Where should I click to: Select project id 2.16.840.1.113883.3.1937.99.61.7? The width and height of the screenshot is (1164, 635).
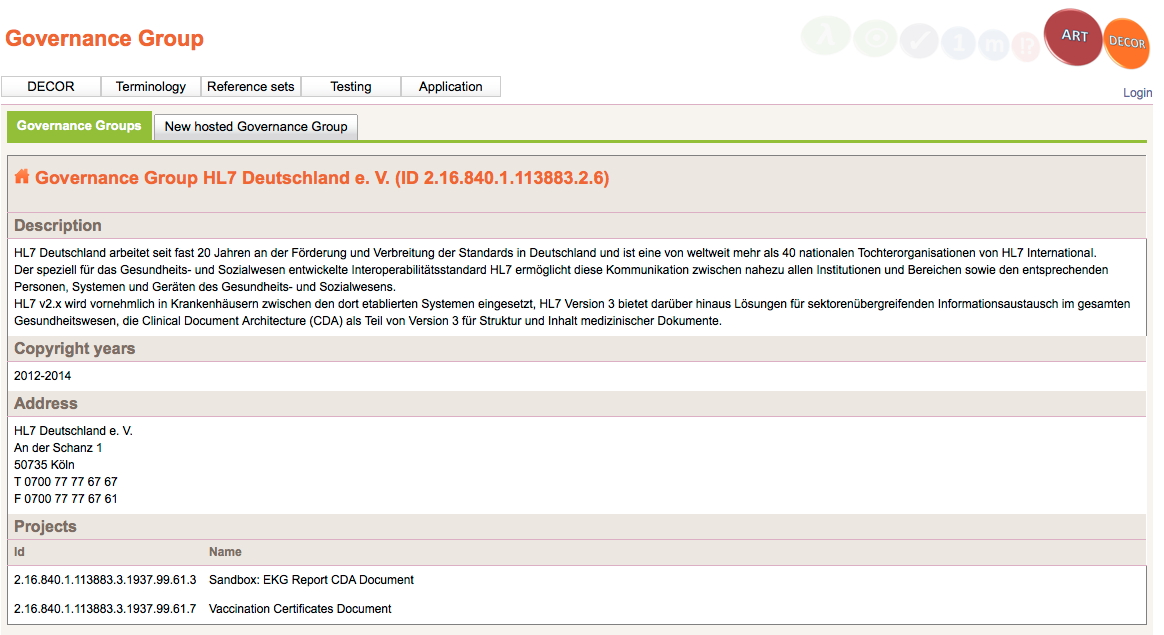tap(105, 609)
